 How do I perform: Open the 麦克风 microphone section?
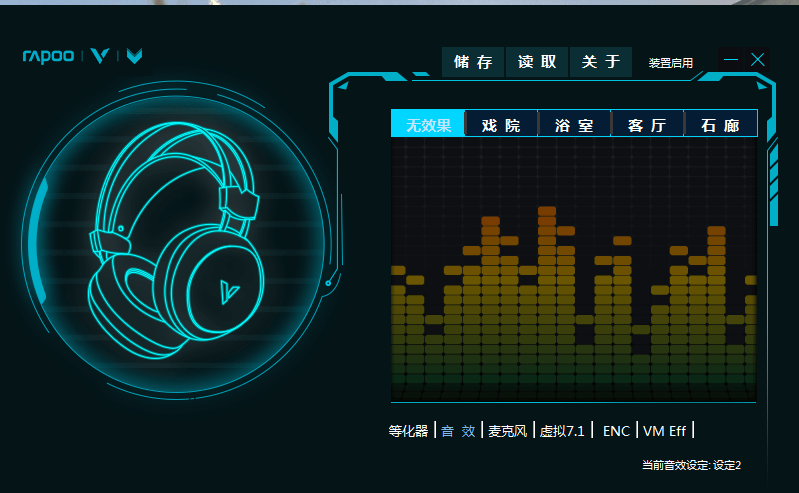[x=507, y=431]
